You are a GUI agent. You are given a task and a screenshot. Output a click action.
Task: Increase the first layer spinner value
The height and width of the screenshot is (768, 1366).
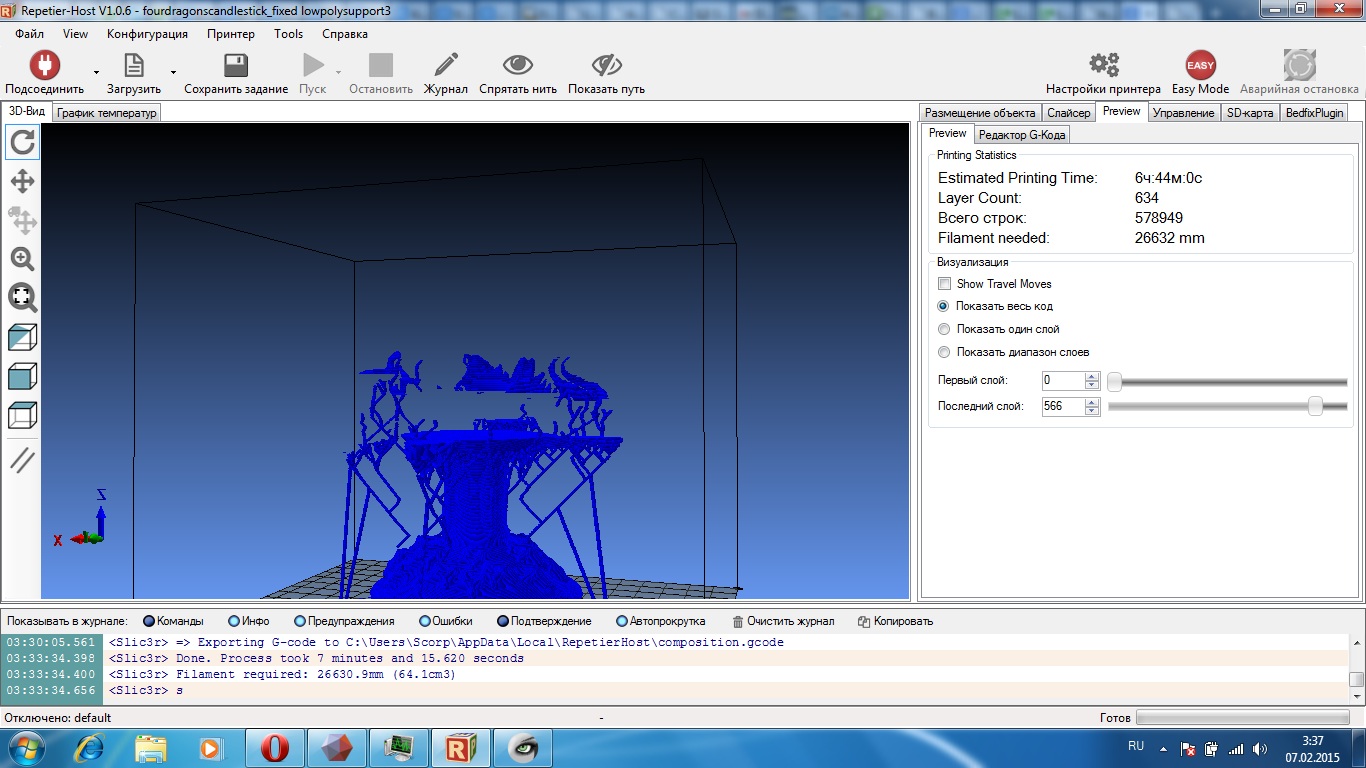pos(1092,377)
